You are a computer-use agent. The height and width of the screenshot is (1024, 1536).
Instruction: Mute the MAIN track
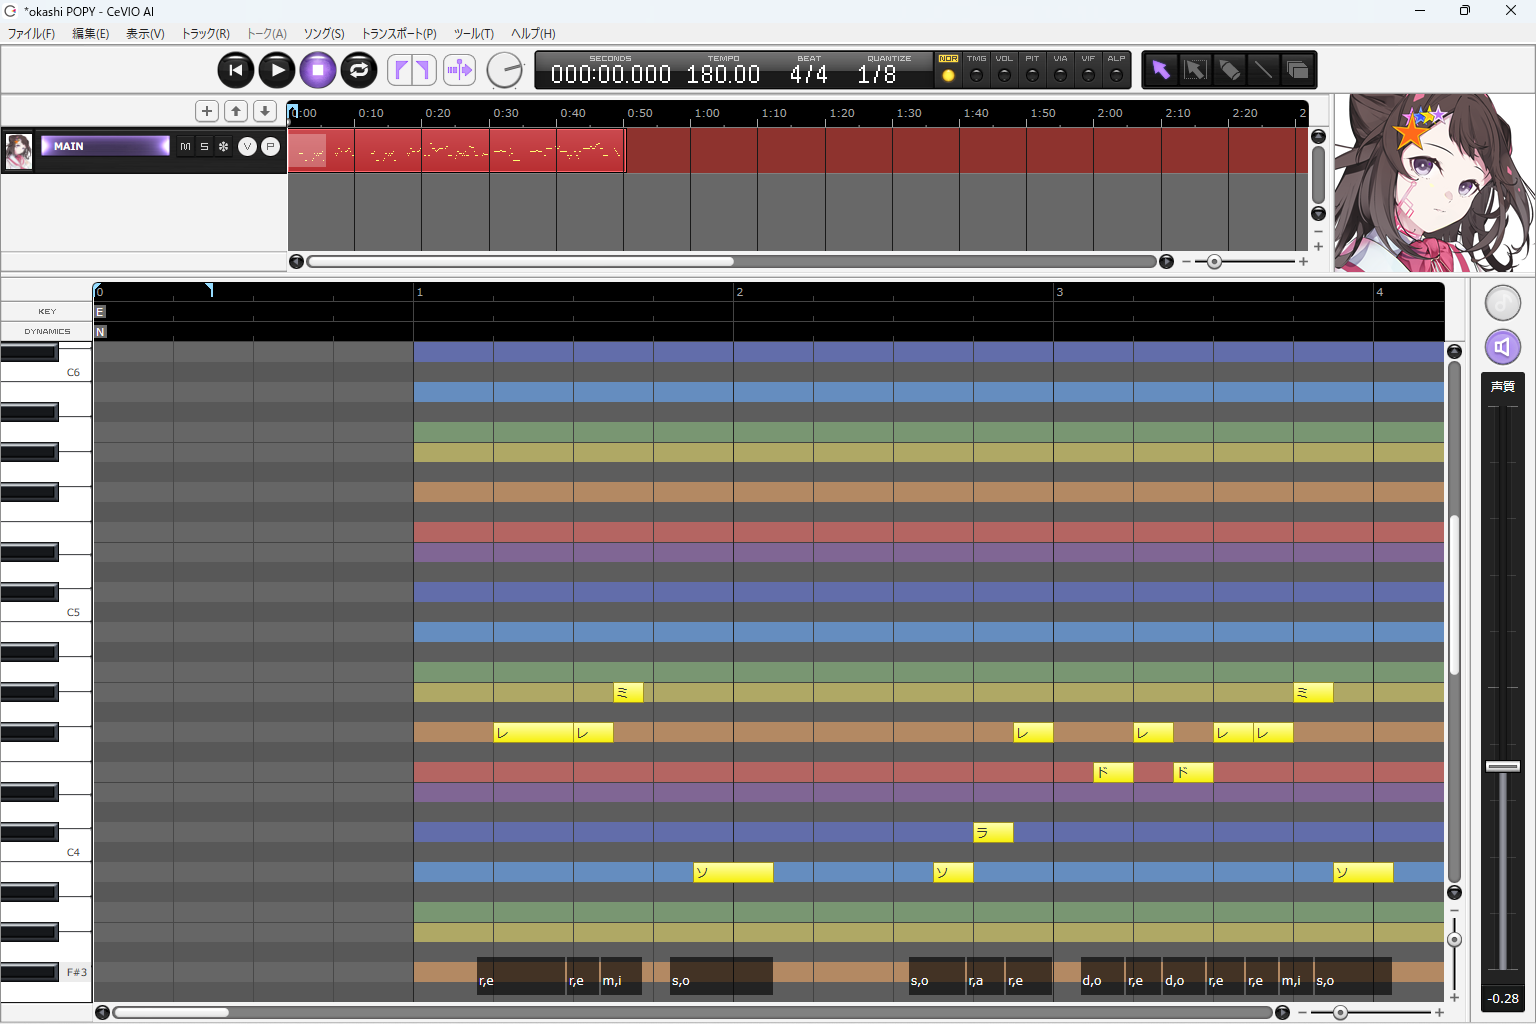[x=185, y=147]
